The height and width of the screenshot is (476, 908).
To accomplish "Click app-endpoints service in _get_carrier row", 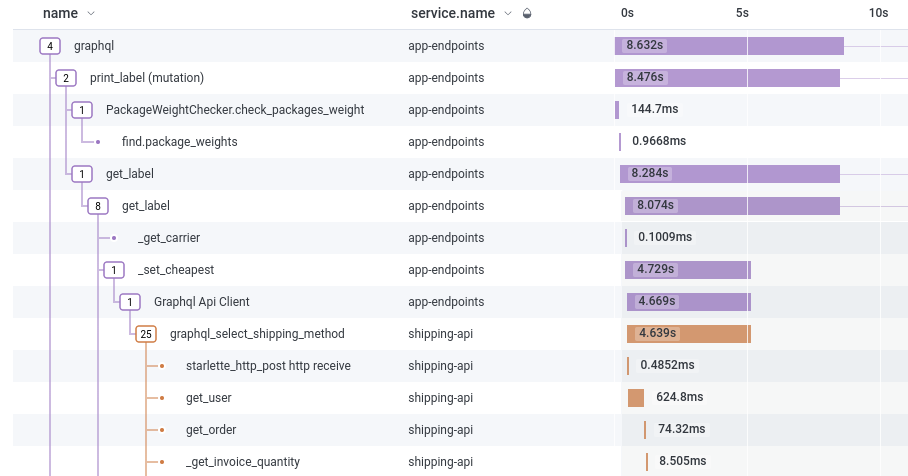I will coord(446,237).
